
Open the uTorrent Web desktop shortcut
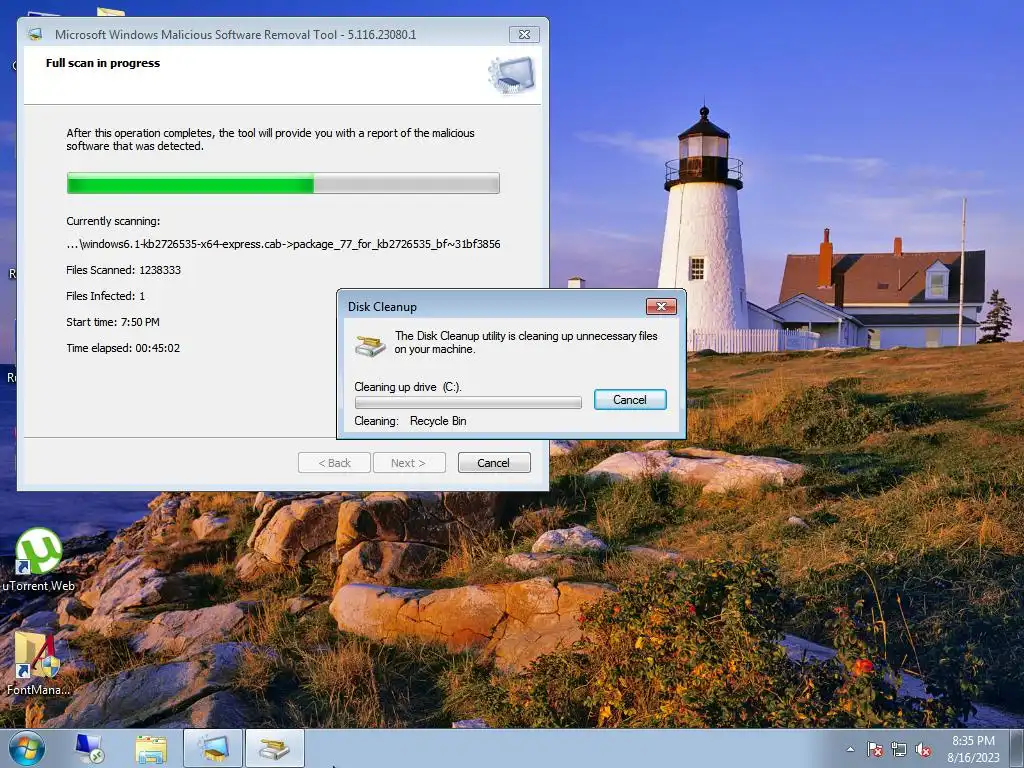(x=39, y=560)
